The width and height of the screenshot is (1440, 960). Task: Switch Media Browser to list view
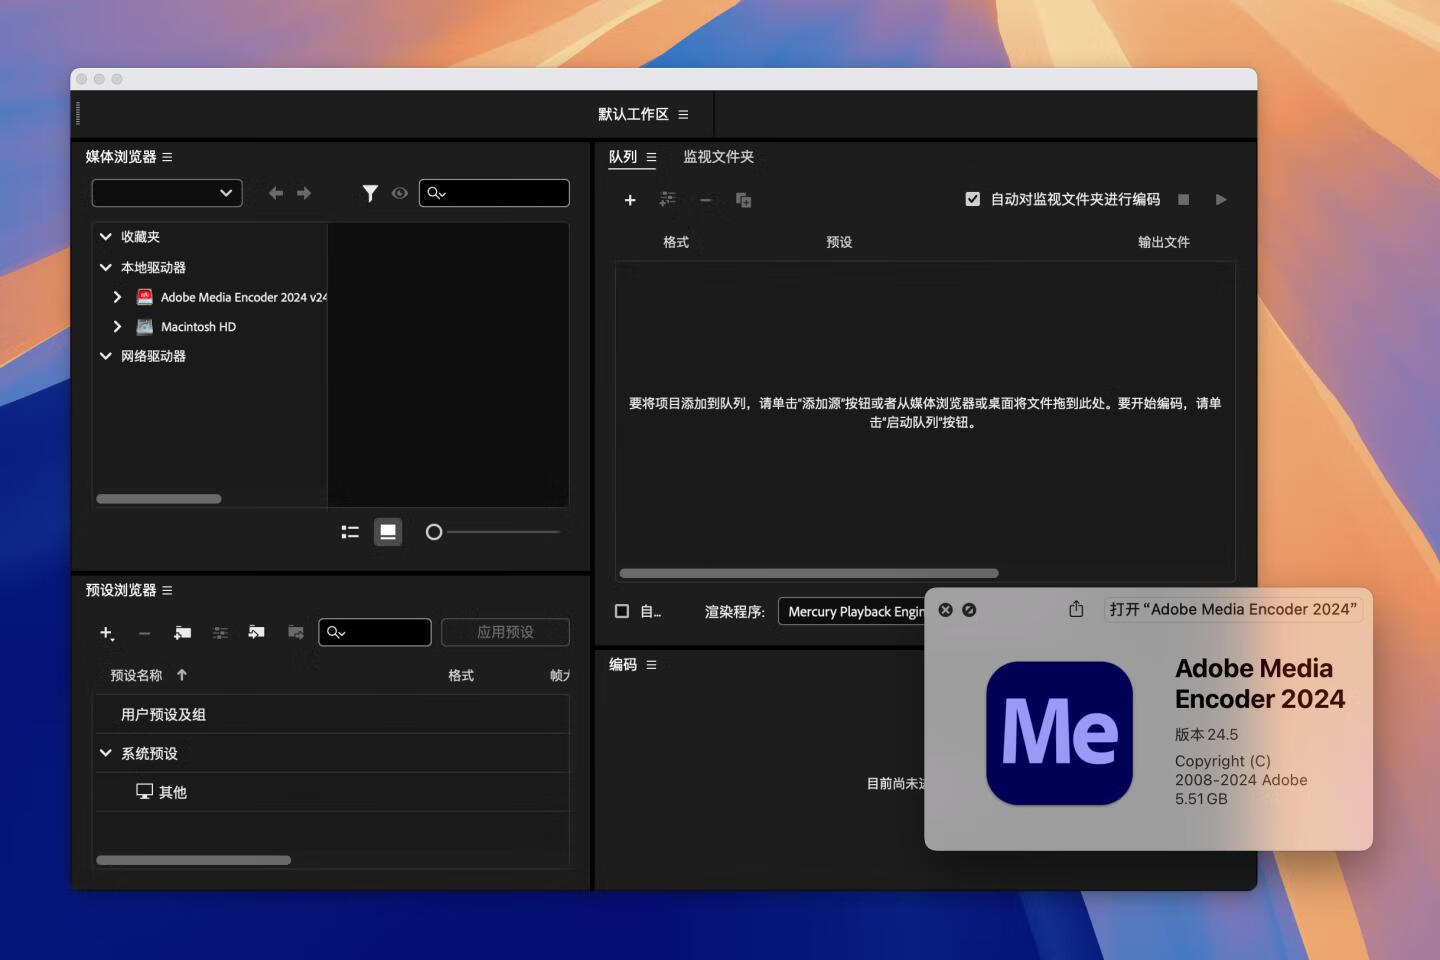pos(350,532)
